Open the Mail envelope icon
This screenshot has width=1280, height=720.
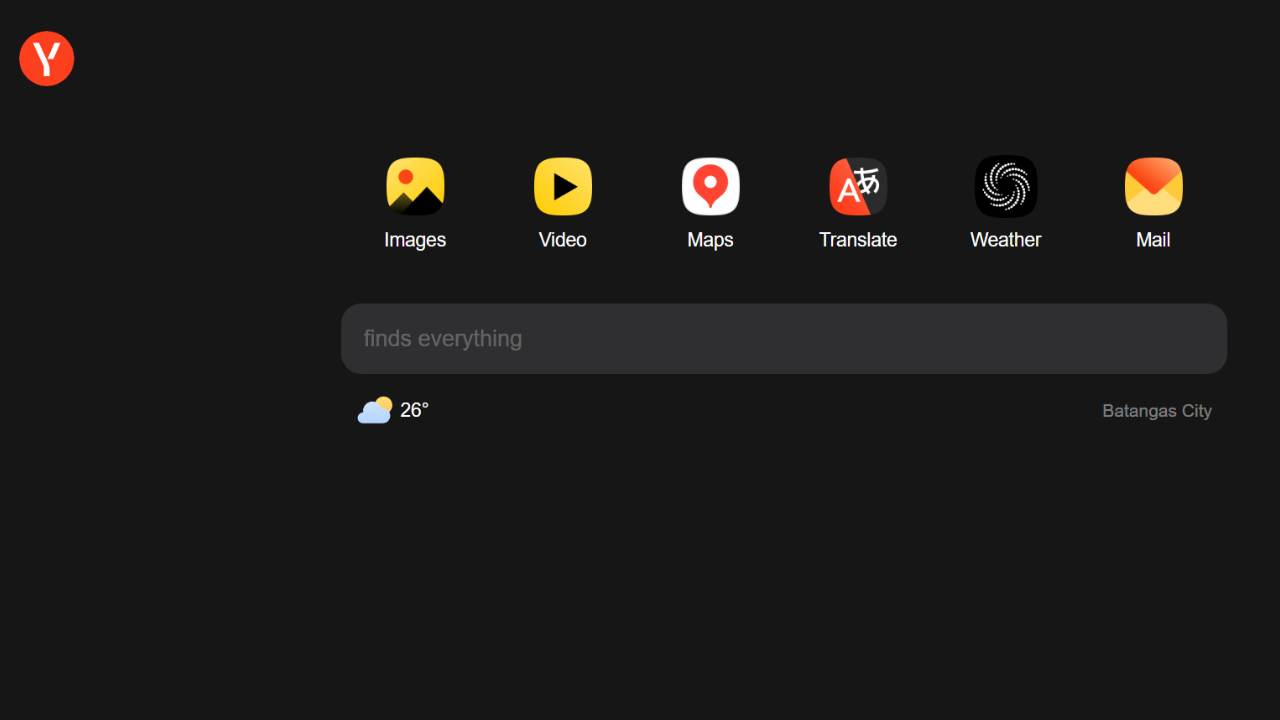click(1154, 186)
